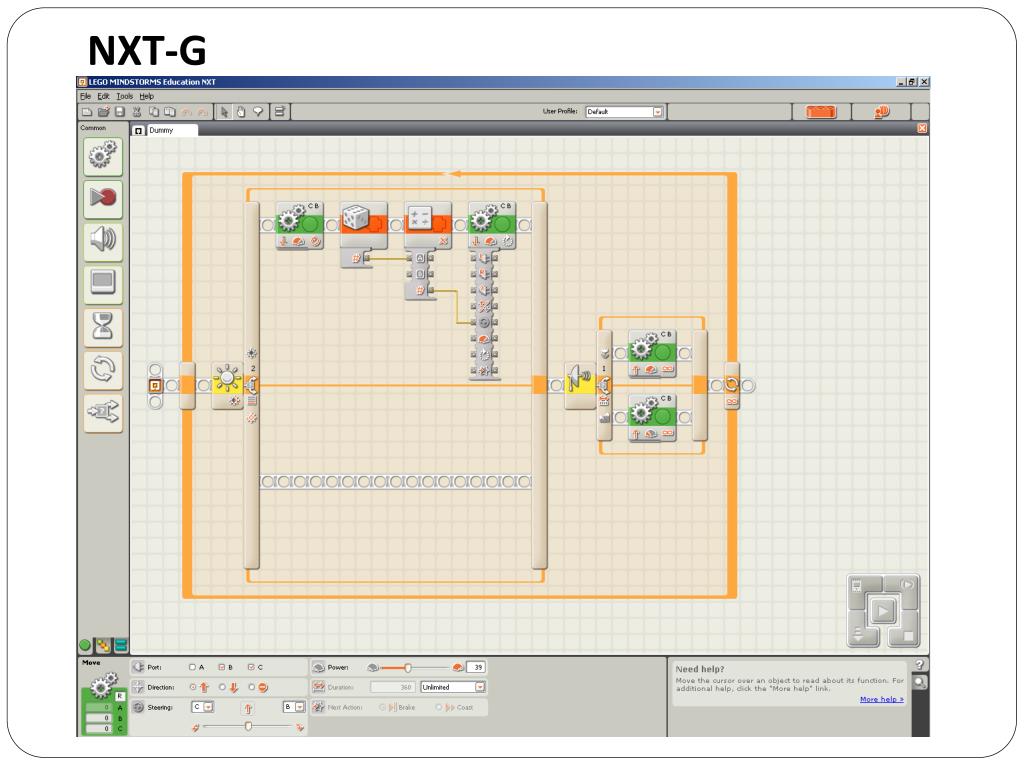Screen dimensions: 1024x768
Task: Click the rotation sensor reset R button
Action: pos(120,697)
